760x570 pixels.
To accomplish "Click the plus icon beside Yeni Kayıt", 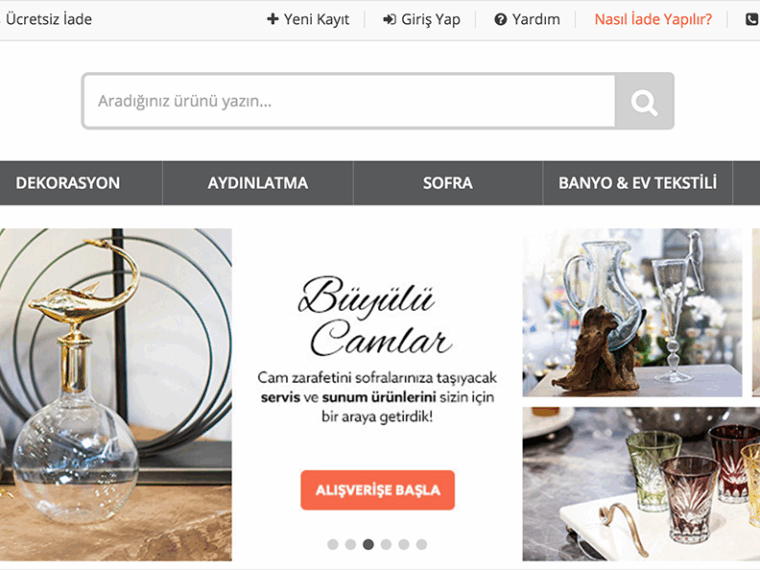I will tap(273, 19).
